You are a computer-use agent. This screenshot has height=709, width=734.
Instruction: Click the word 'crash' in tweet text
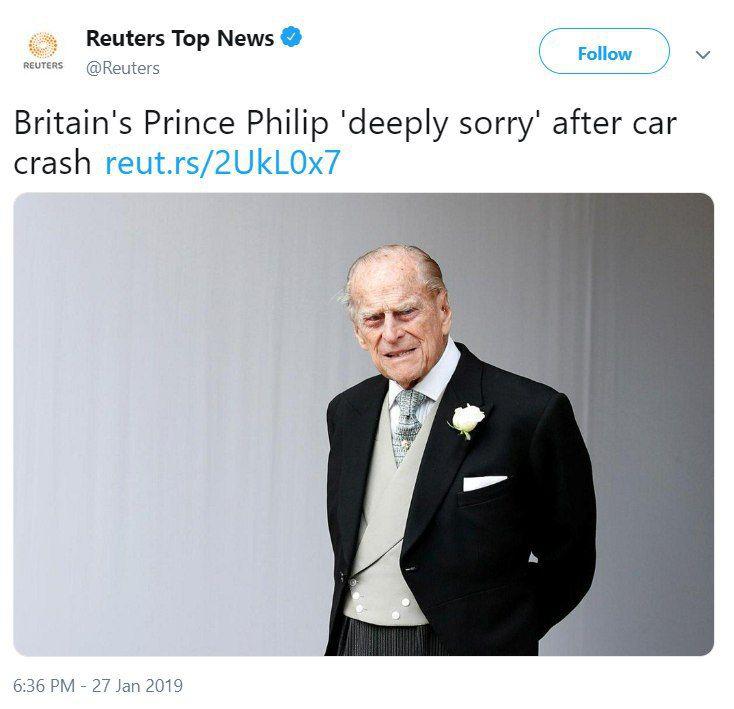point(52,163)
